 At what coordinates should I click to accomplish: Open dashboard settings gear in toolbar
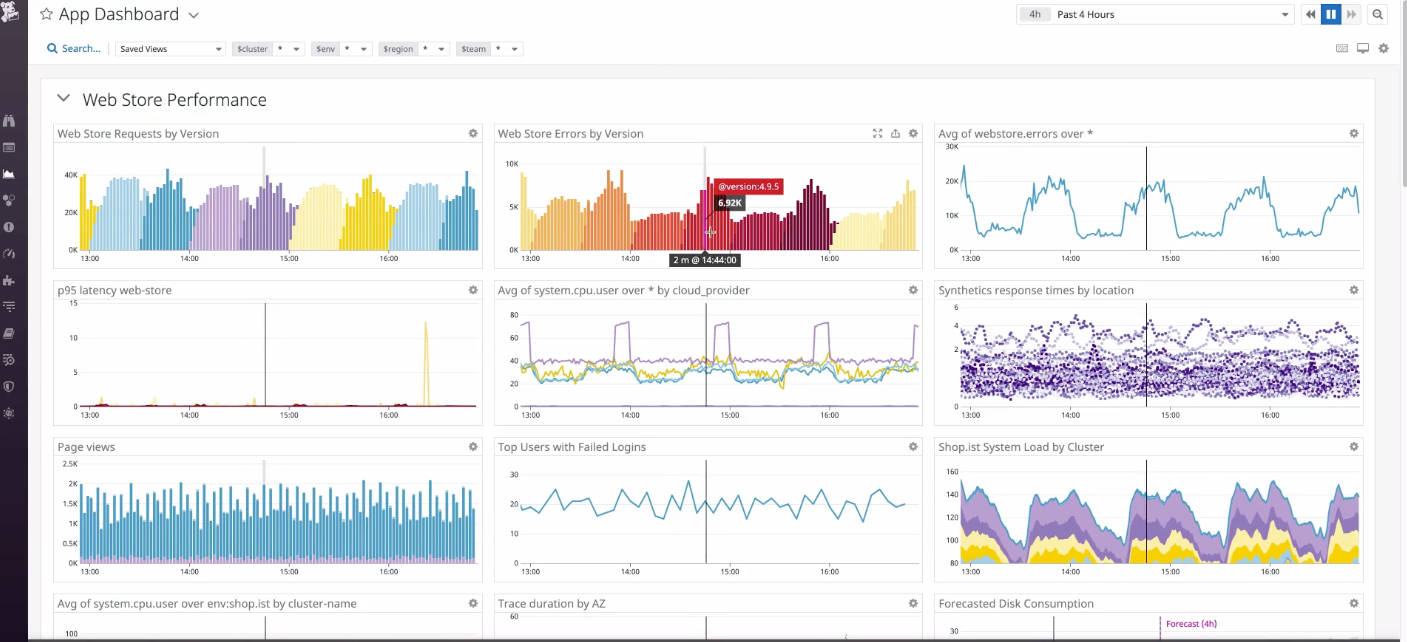1384,49
